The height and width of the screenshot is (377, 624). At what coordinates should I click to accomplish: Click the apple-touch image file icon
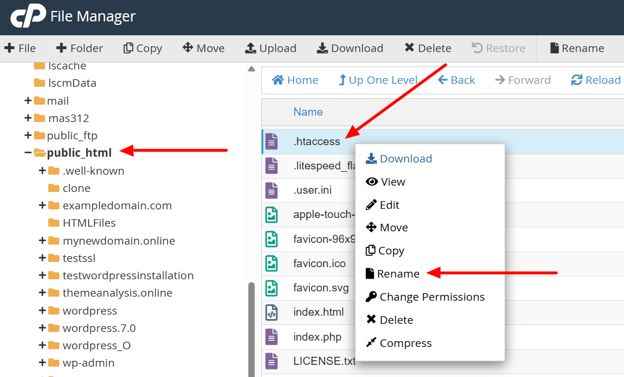click(x=271, y=215)
